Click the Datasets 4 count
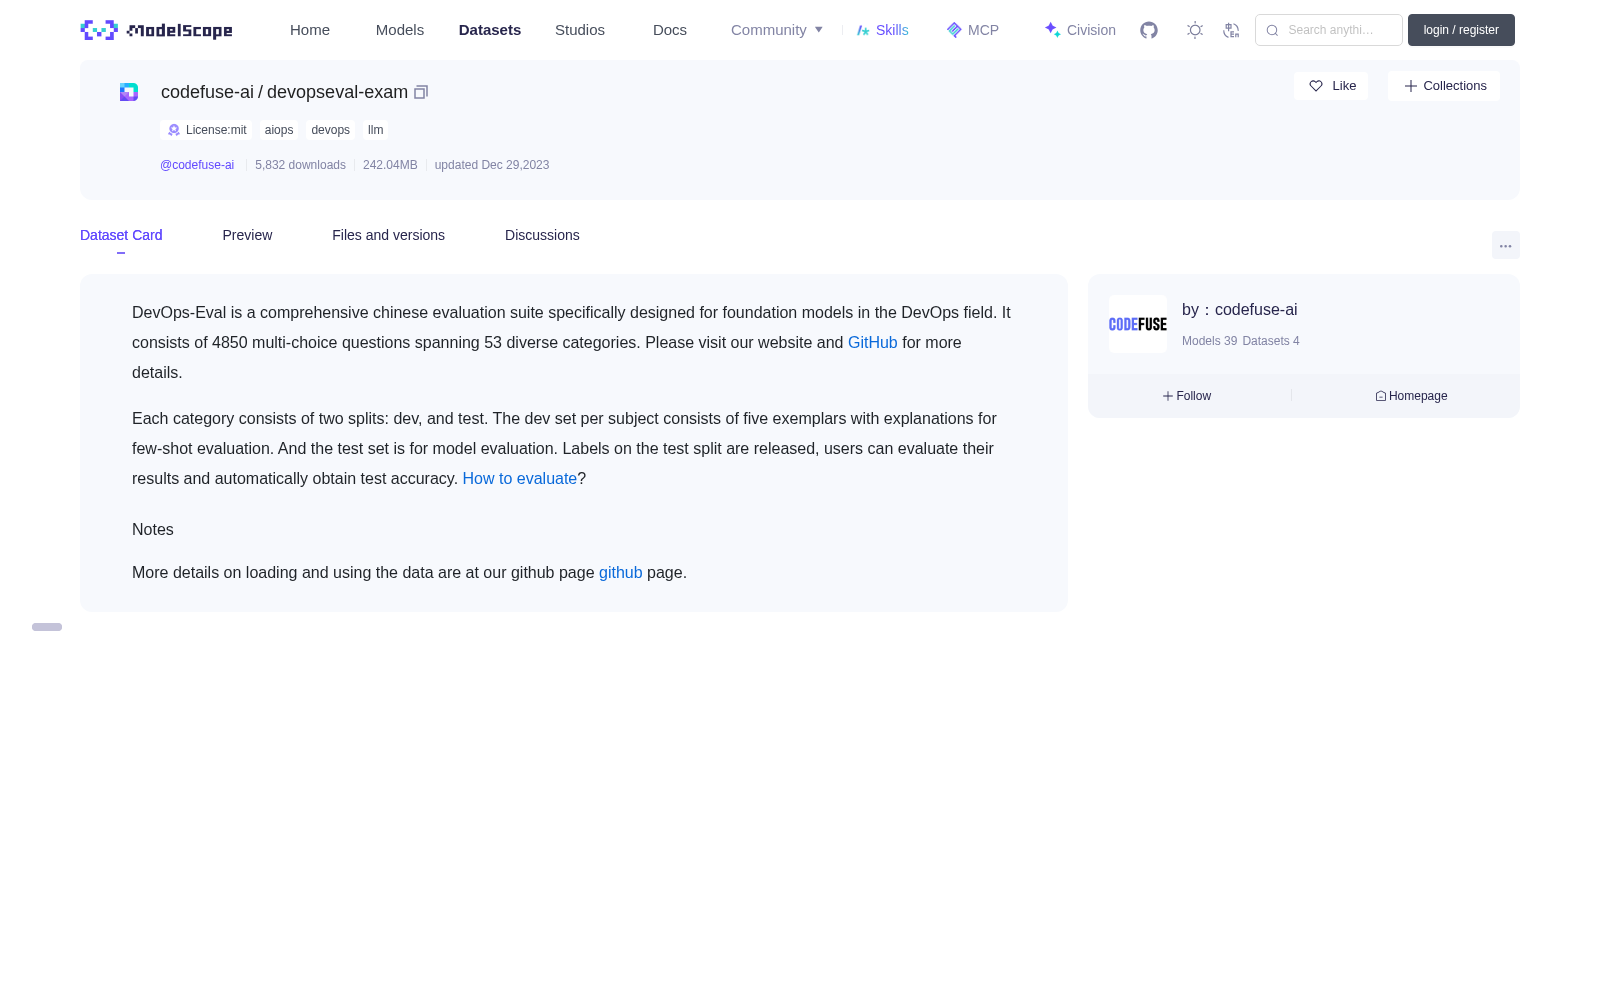This screenshot has width=1600, height=1000. click(x=1271, y=341)
